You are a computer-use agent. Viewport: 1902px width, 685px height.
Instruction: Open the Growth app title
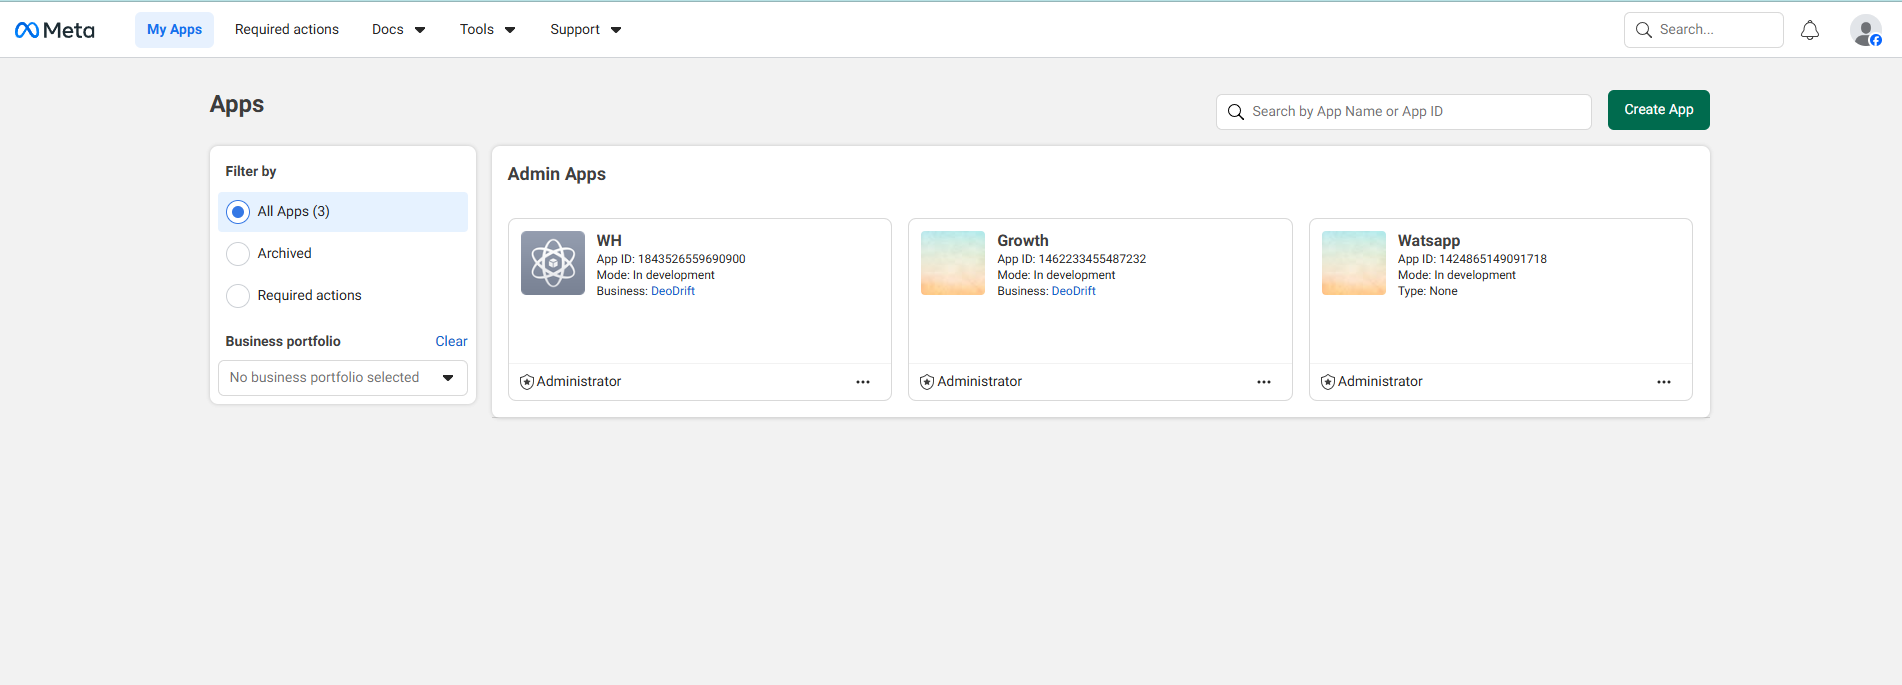[1023, 241]
